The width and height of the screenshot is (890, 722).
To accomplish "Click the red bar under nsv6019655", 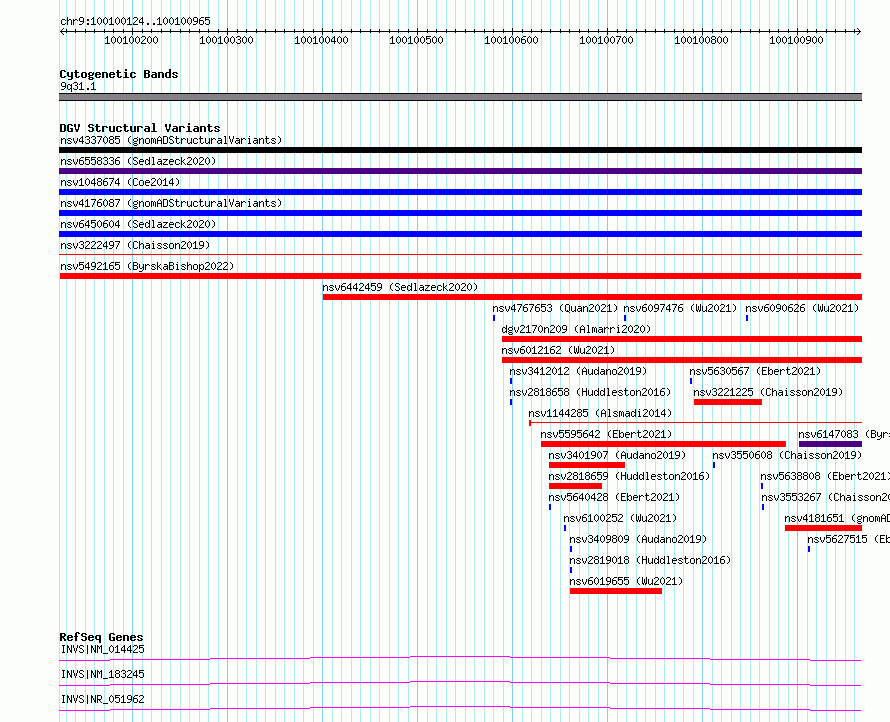I will tap(616, 591).
